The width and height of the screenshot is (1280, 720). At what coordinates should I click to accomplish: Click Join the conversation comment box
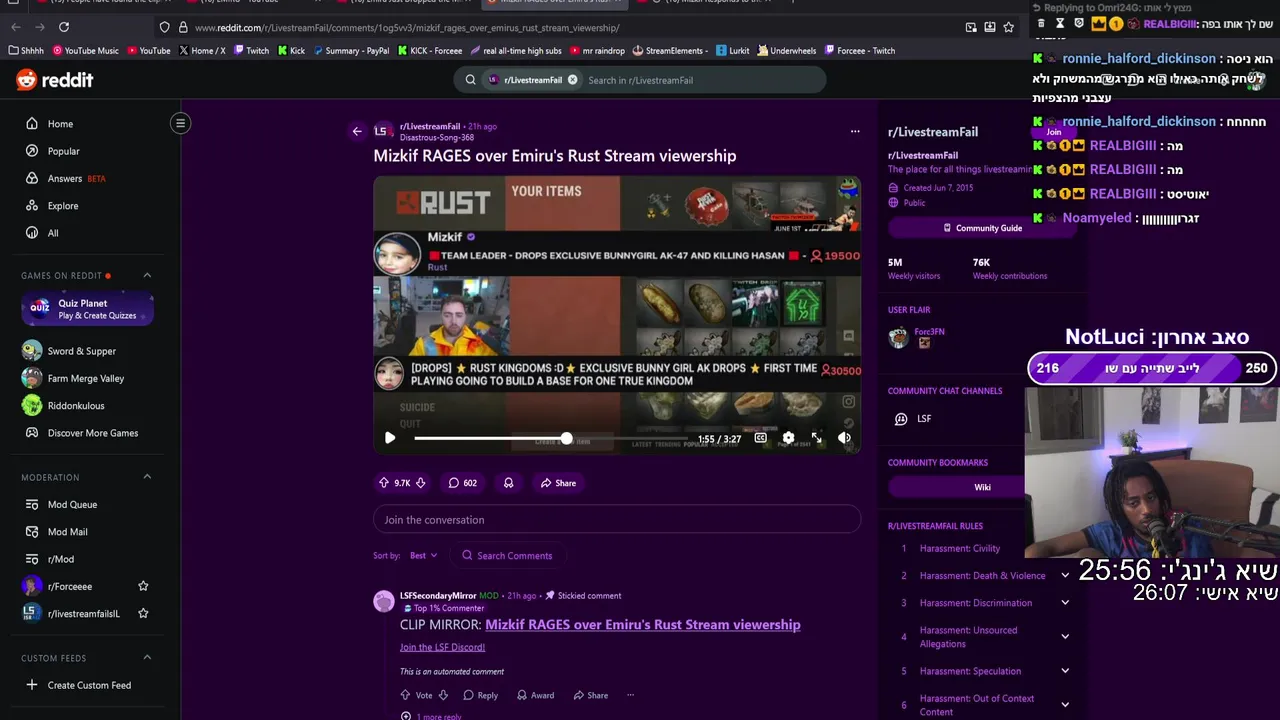[x=617, y=520]
